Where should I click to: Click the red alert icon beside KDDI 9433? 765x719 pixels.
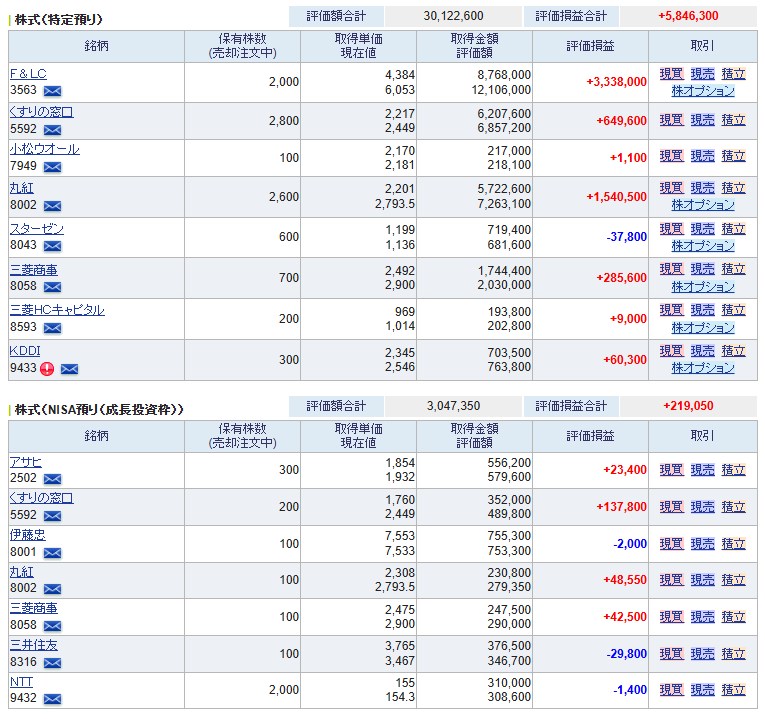click(x=47, y=368)
